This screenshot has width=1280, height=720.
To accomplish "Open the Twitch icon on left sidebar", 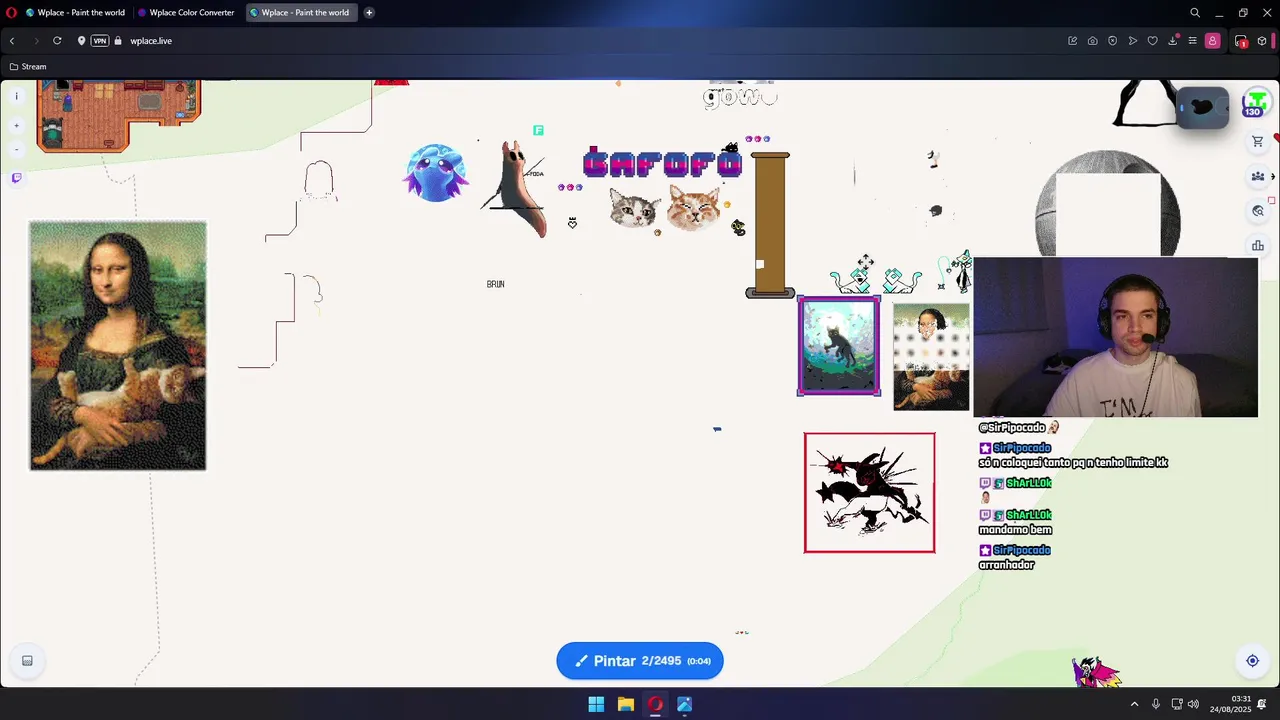I will 16,178.
